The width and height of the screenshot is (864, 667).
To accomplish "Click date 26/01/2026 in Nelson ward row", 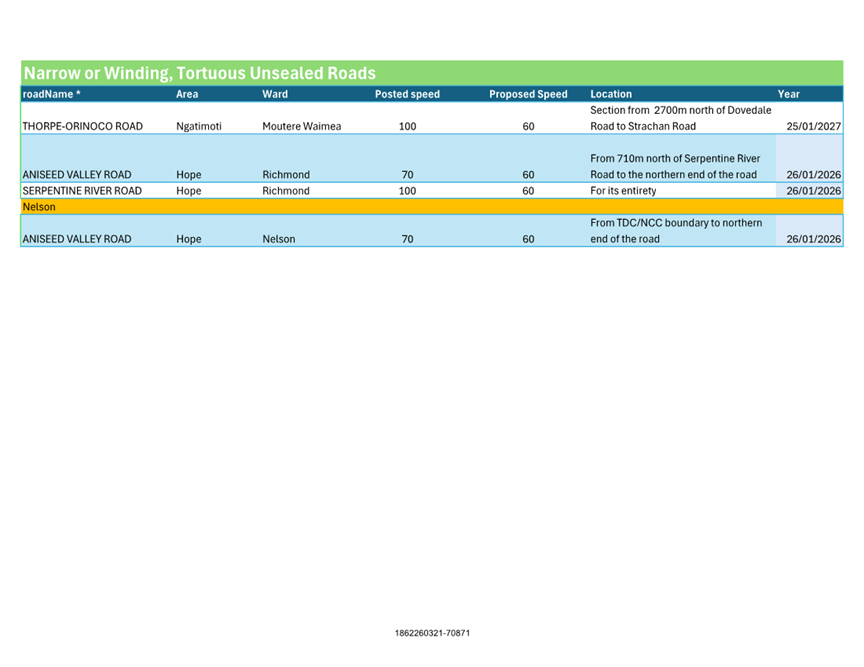I will point(813,239).
